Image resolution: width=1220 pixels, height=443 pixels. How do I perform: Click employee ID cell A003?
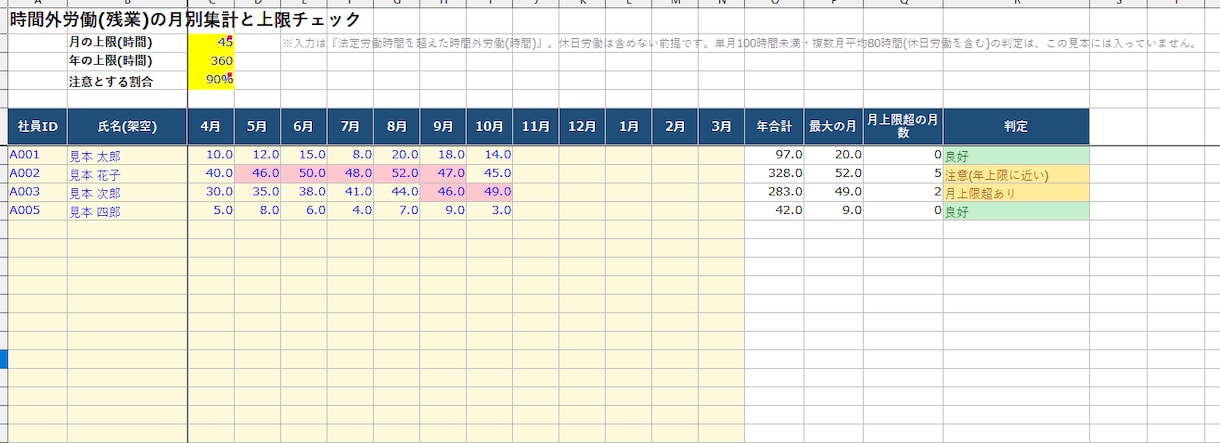[38, 192]
